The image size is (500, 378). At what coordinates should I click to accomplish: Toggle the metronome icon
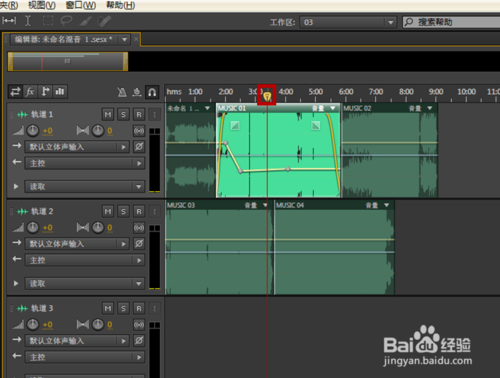[x=122, y=92]
